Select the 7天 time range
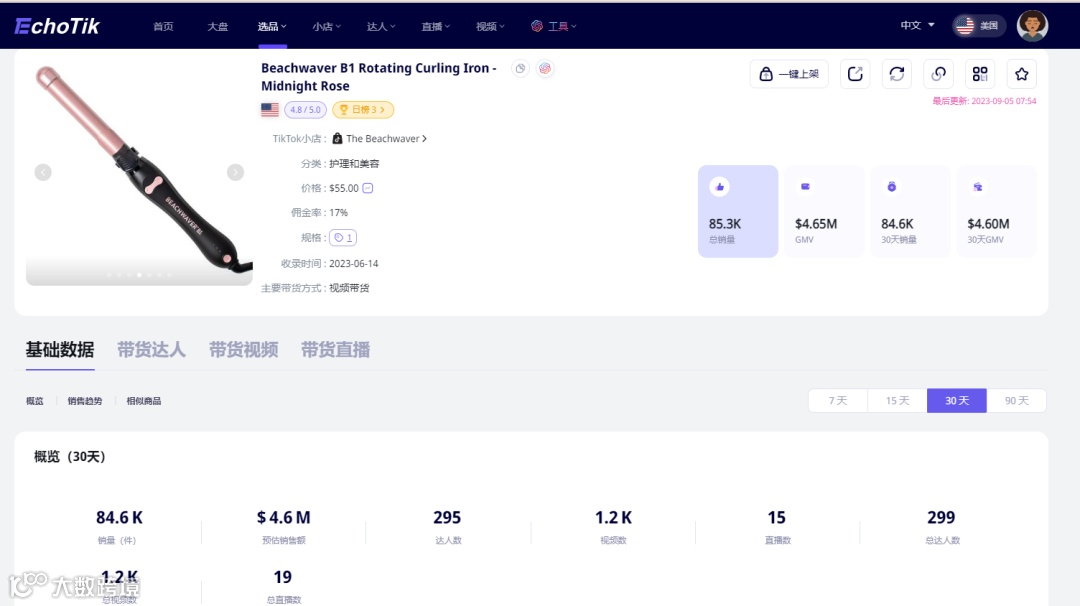 [838, 401]
